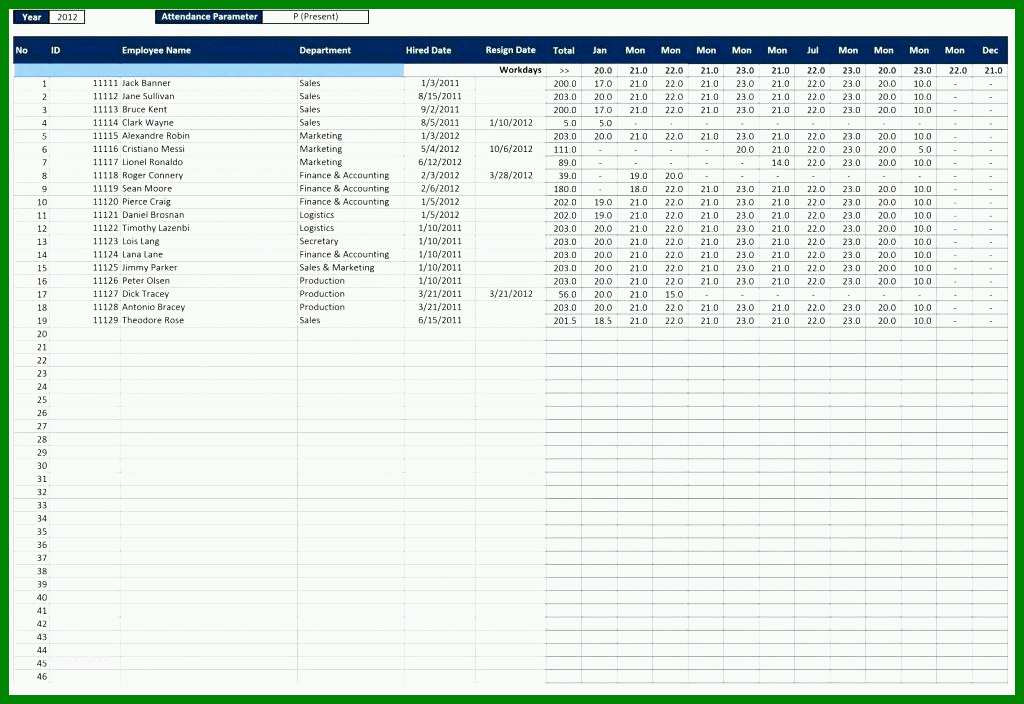Click employee ID 11120
The height and width of the screenshot is (704, 1024).
click(105, 202)
